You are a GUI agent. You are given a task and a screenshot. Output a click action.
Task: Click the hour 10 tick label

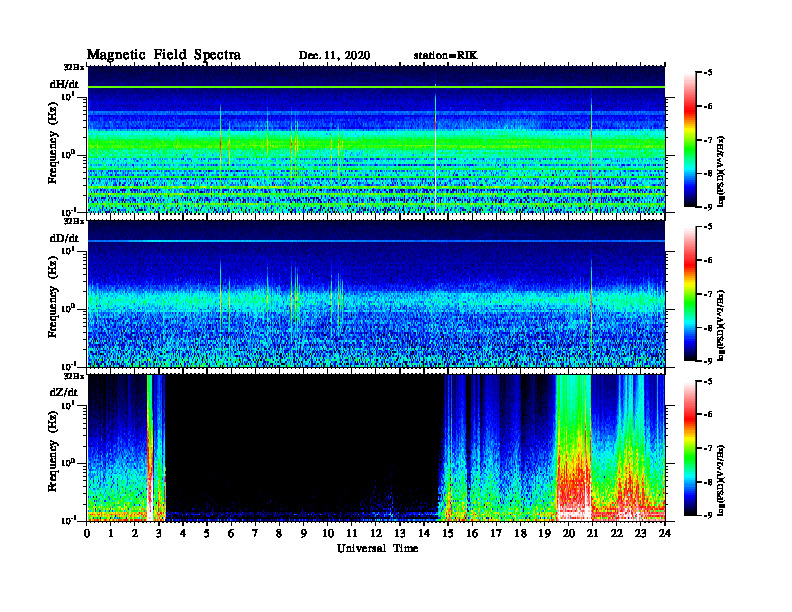click(x=328, y=533)
